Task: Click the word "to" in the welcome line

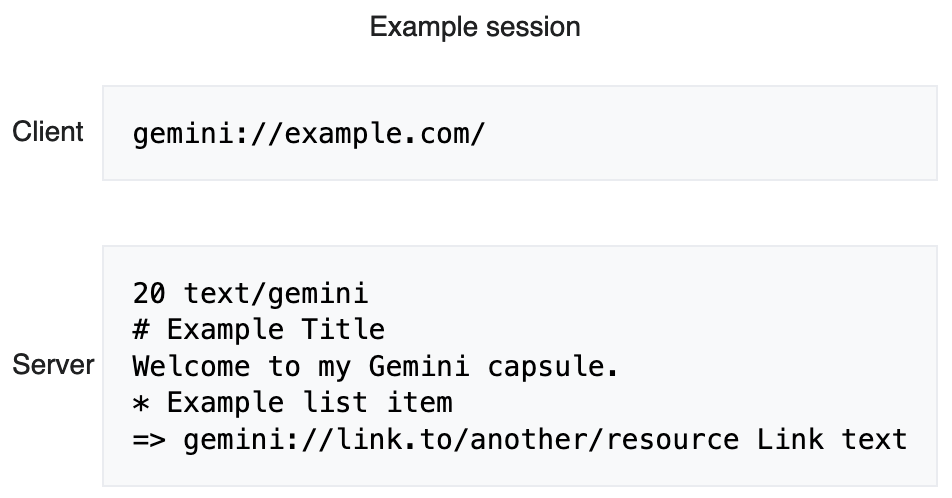Action: [284, 366]
